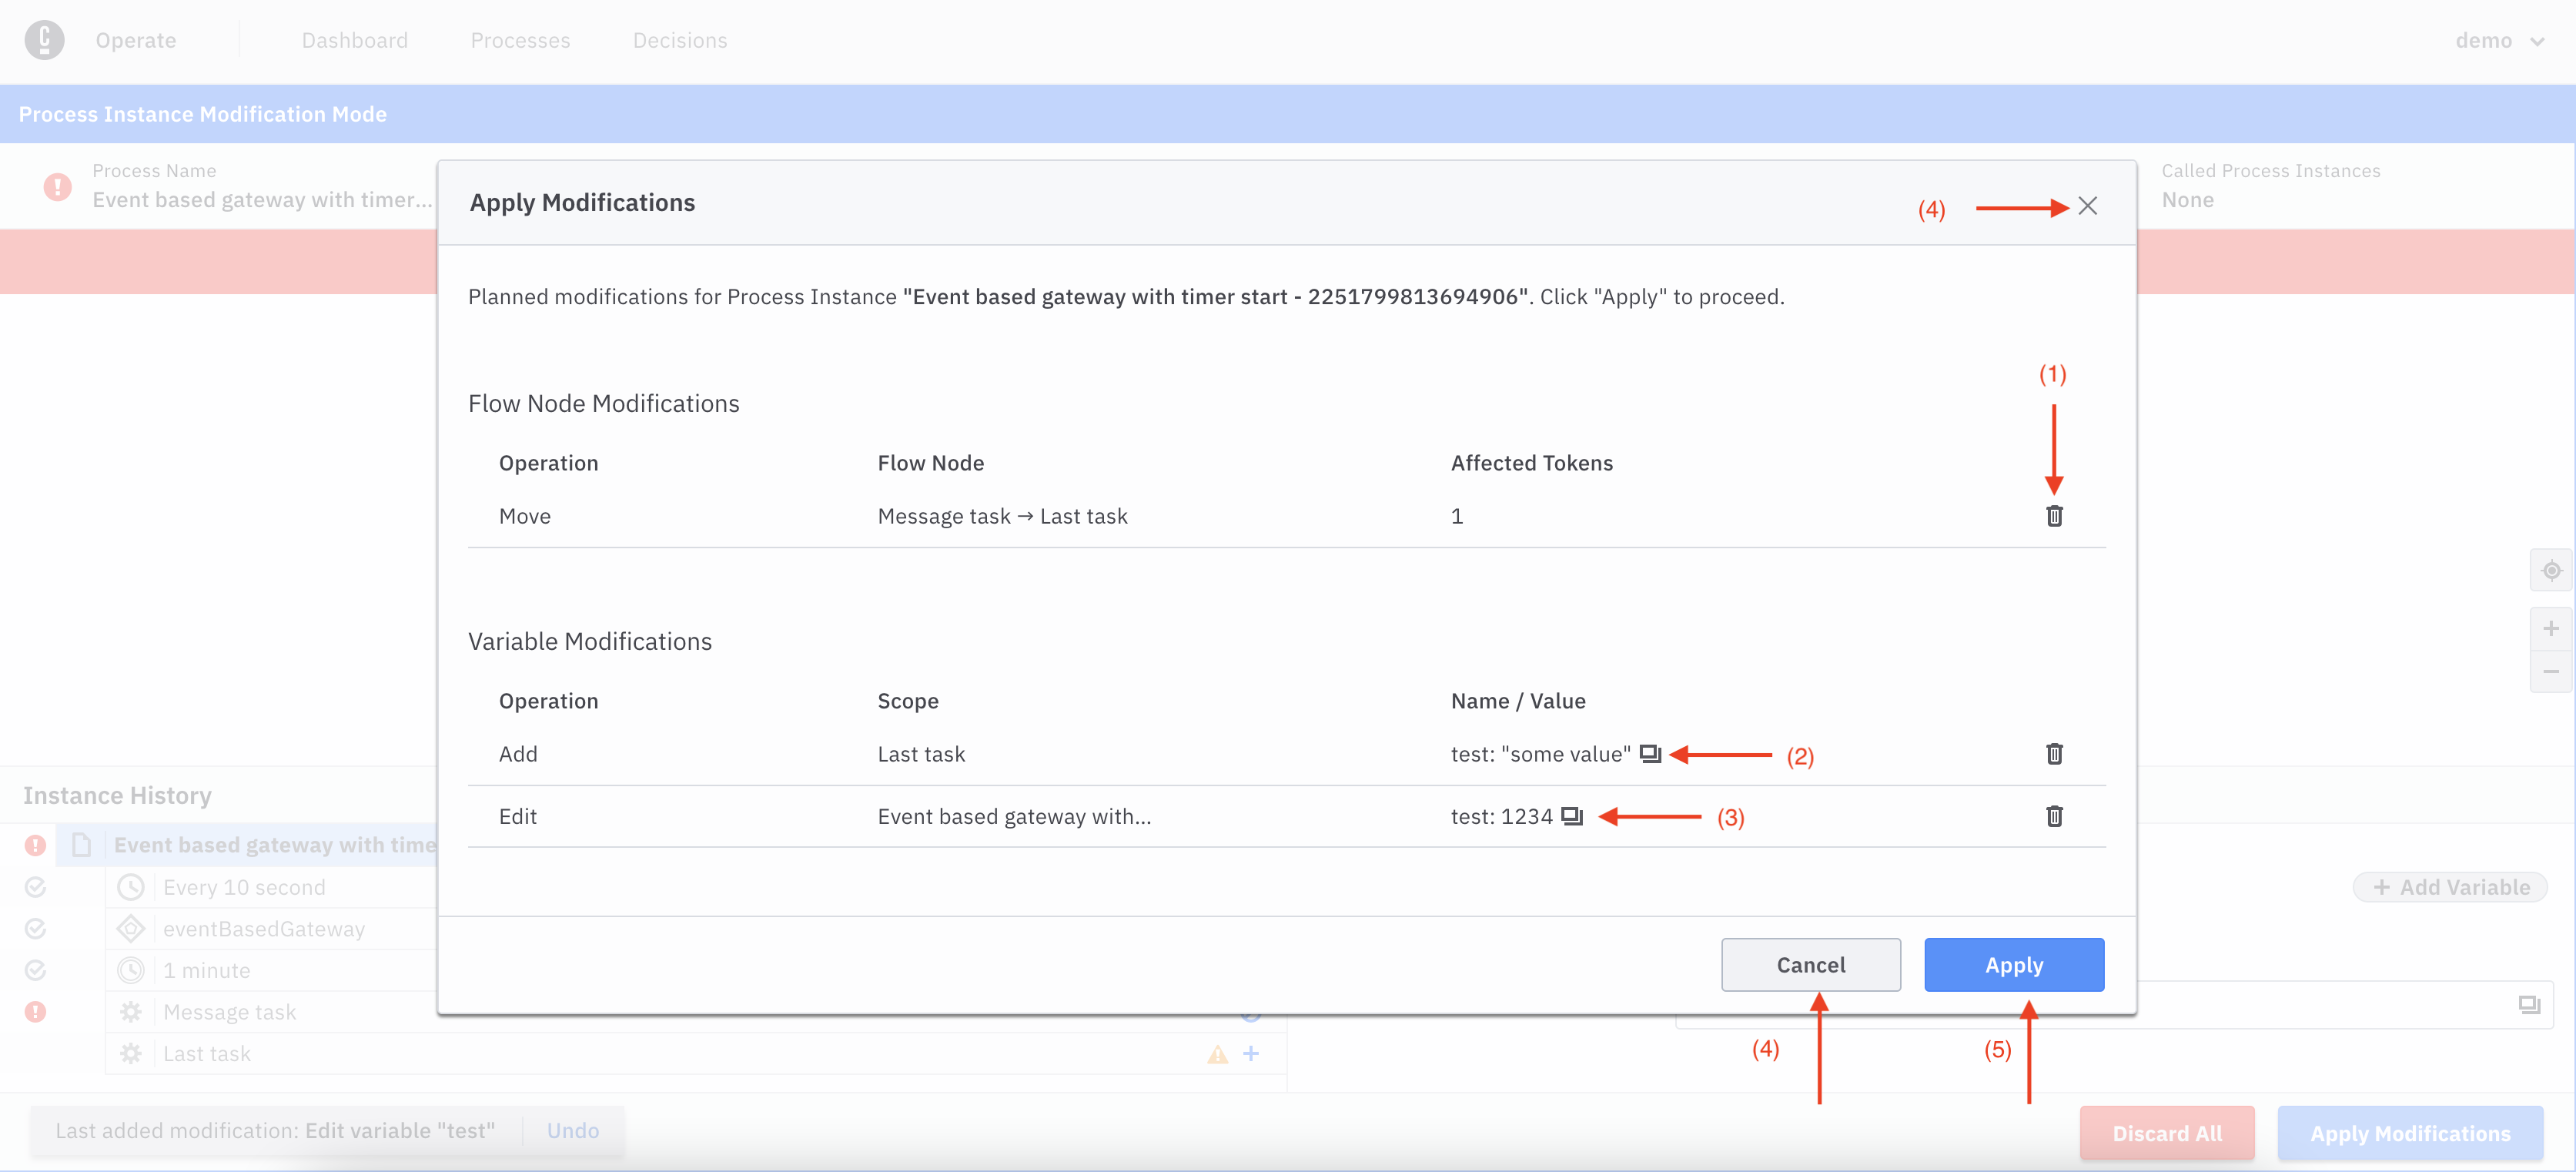Open the demo user dropdown

coord(2499,40)
